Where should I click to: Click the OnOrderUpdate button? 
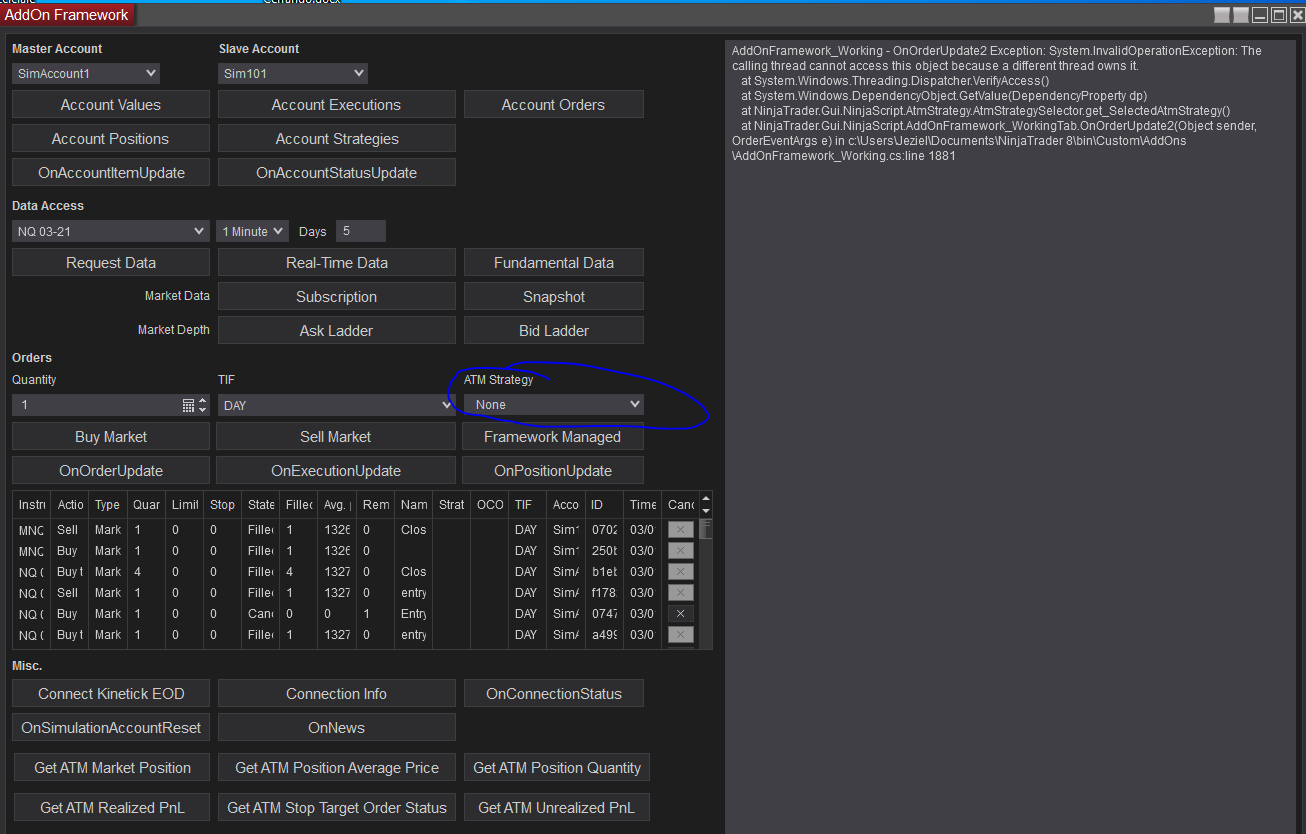pos(111,471)
